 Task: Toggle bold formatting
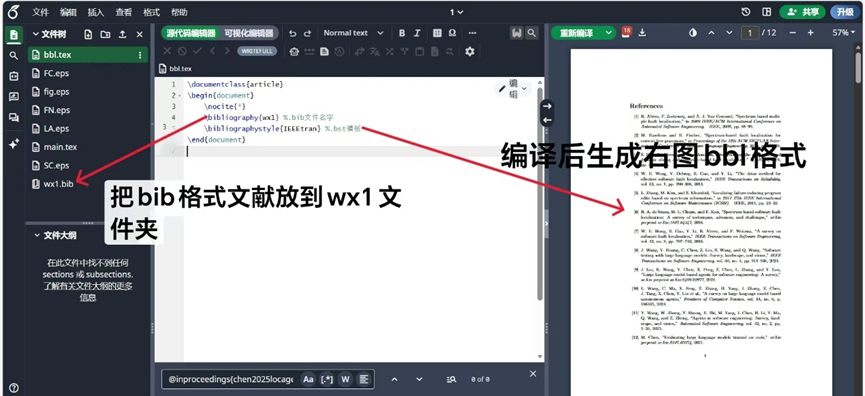(402, 33)
